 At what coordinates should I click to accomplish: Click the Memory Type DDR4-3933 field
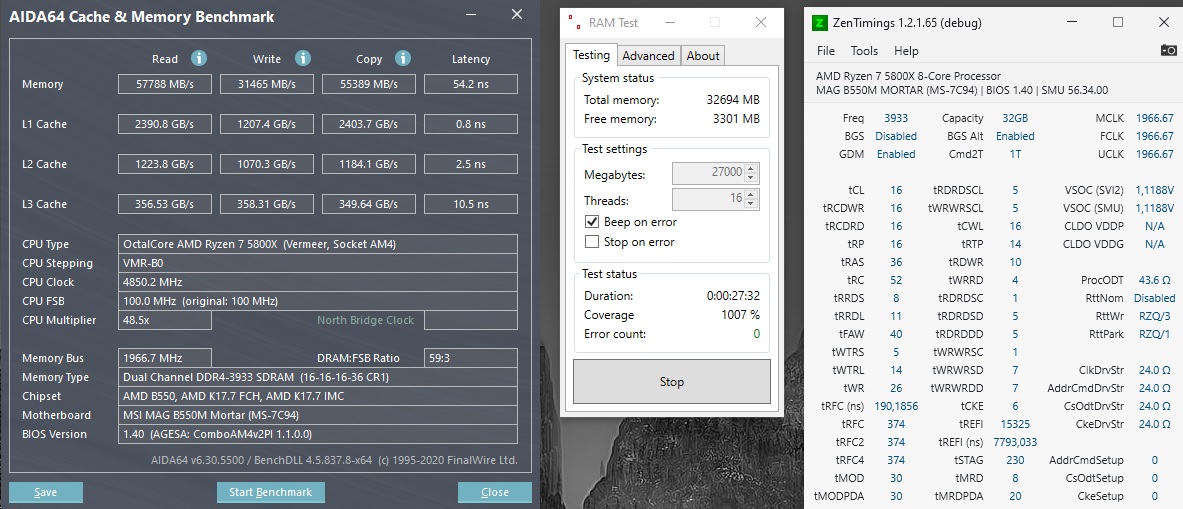(318, 377)
